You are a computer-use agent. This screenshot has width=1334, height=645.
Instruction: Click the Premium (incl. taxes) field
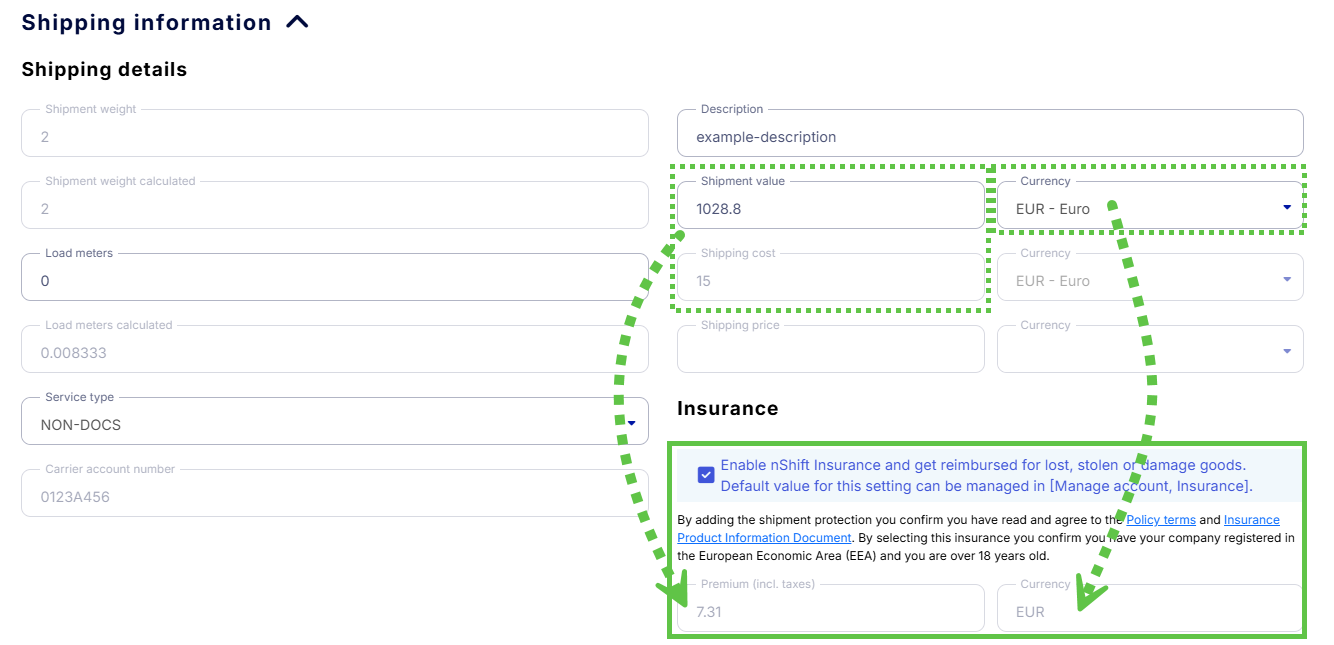pos(830,611)
